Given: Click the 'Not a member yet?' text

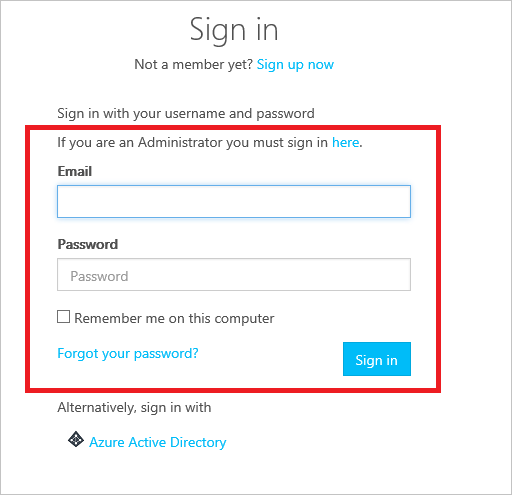Looking at the screenshot, I should click(x=194, y=64).
